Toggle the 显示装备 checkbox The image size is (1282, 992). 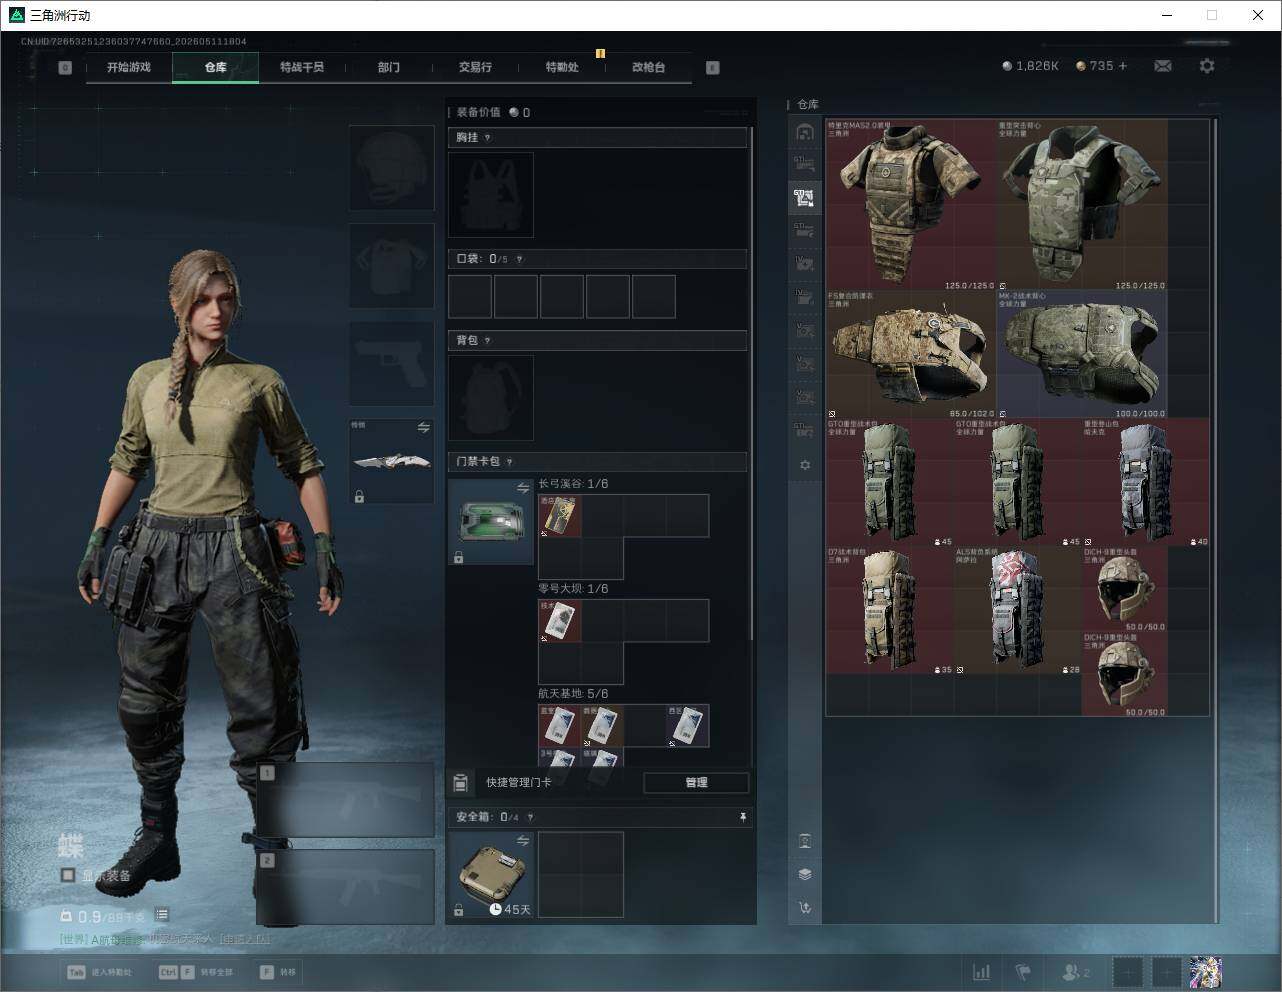(x=68, y=875)
